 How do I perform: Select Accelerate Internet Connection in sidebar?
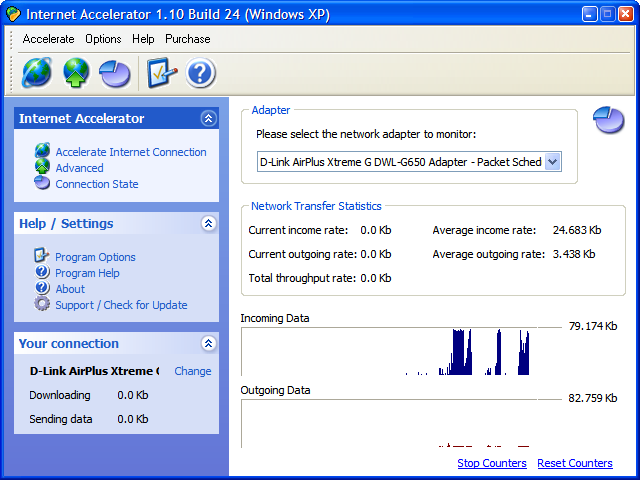pyautogui.click(x=131, y=152)
